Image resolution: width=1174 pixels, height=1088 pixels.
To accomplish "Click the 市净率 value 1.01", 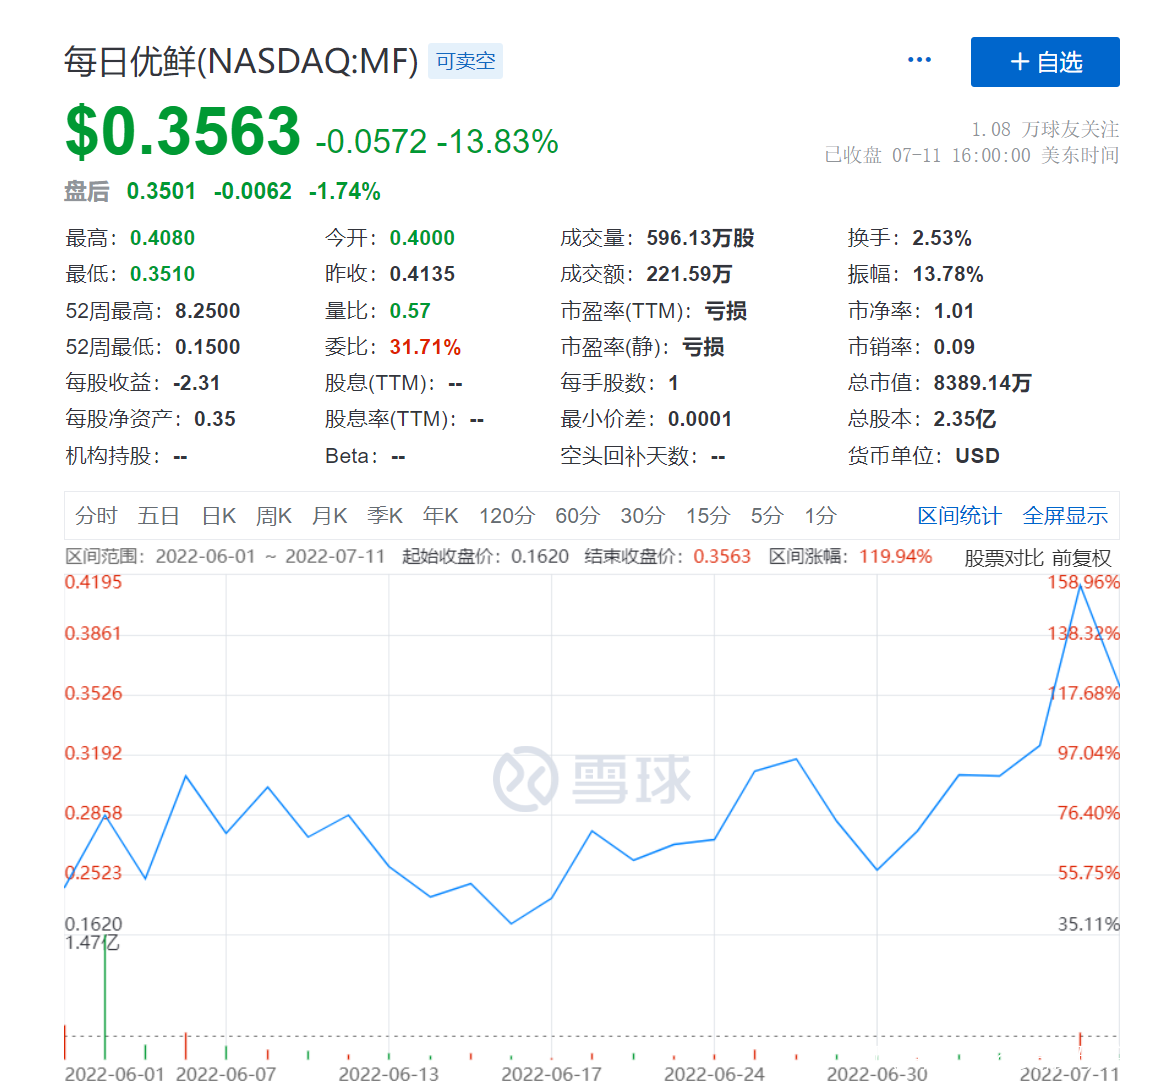I will point(953,311).
